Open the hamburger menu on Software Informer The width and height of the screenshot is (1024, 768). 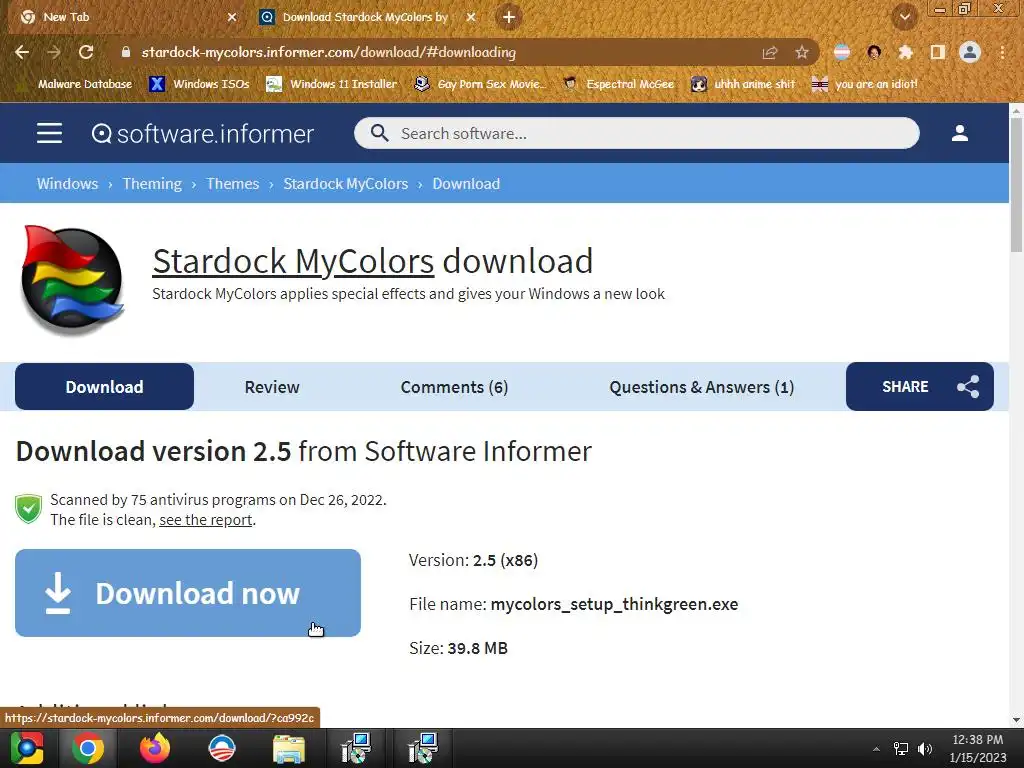click(x=49, y=133)
